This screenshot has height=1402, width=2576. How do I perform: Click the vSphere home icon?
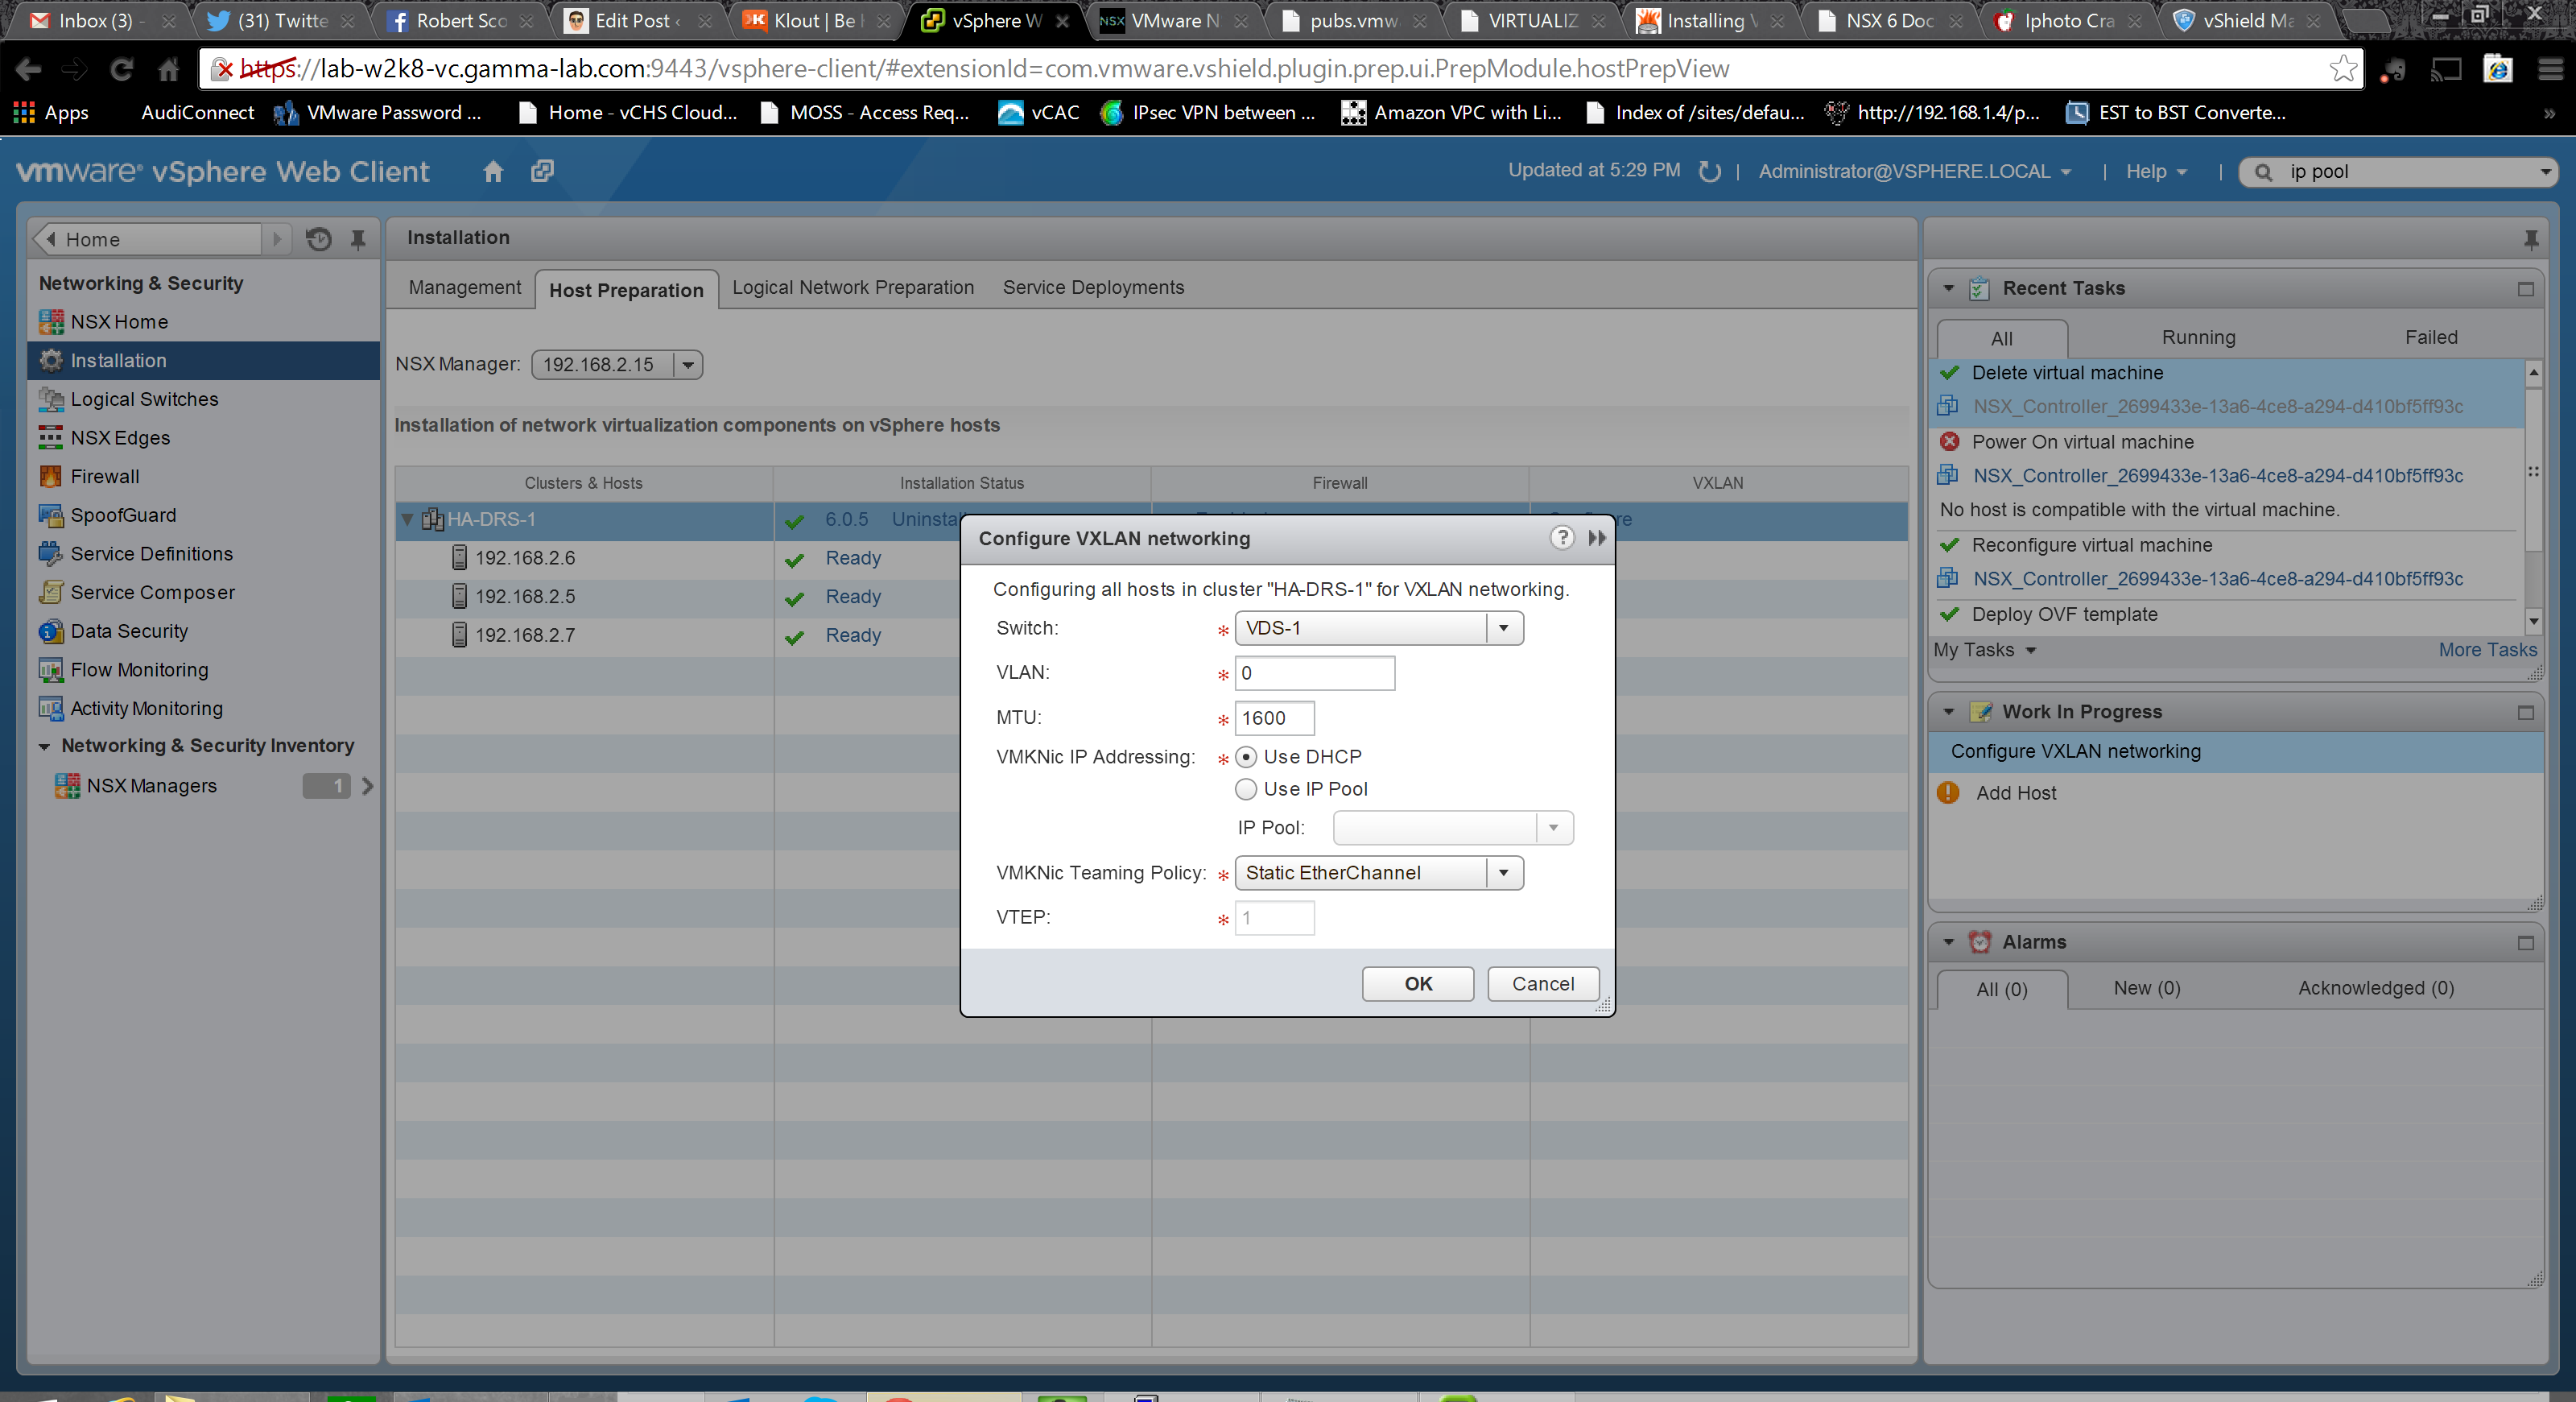pyautogui.click(x=492, y=171)
